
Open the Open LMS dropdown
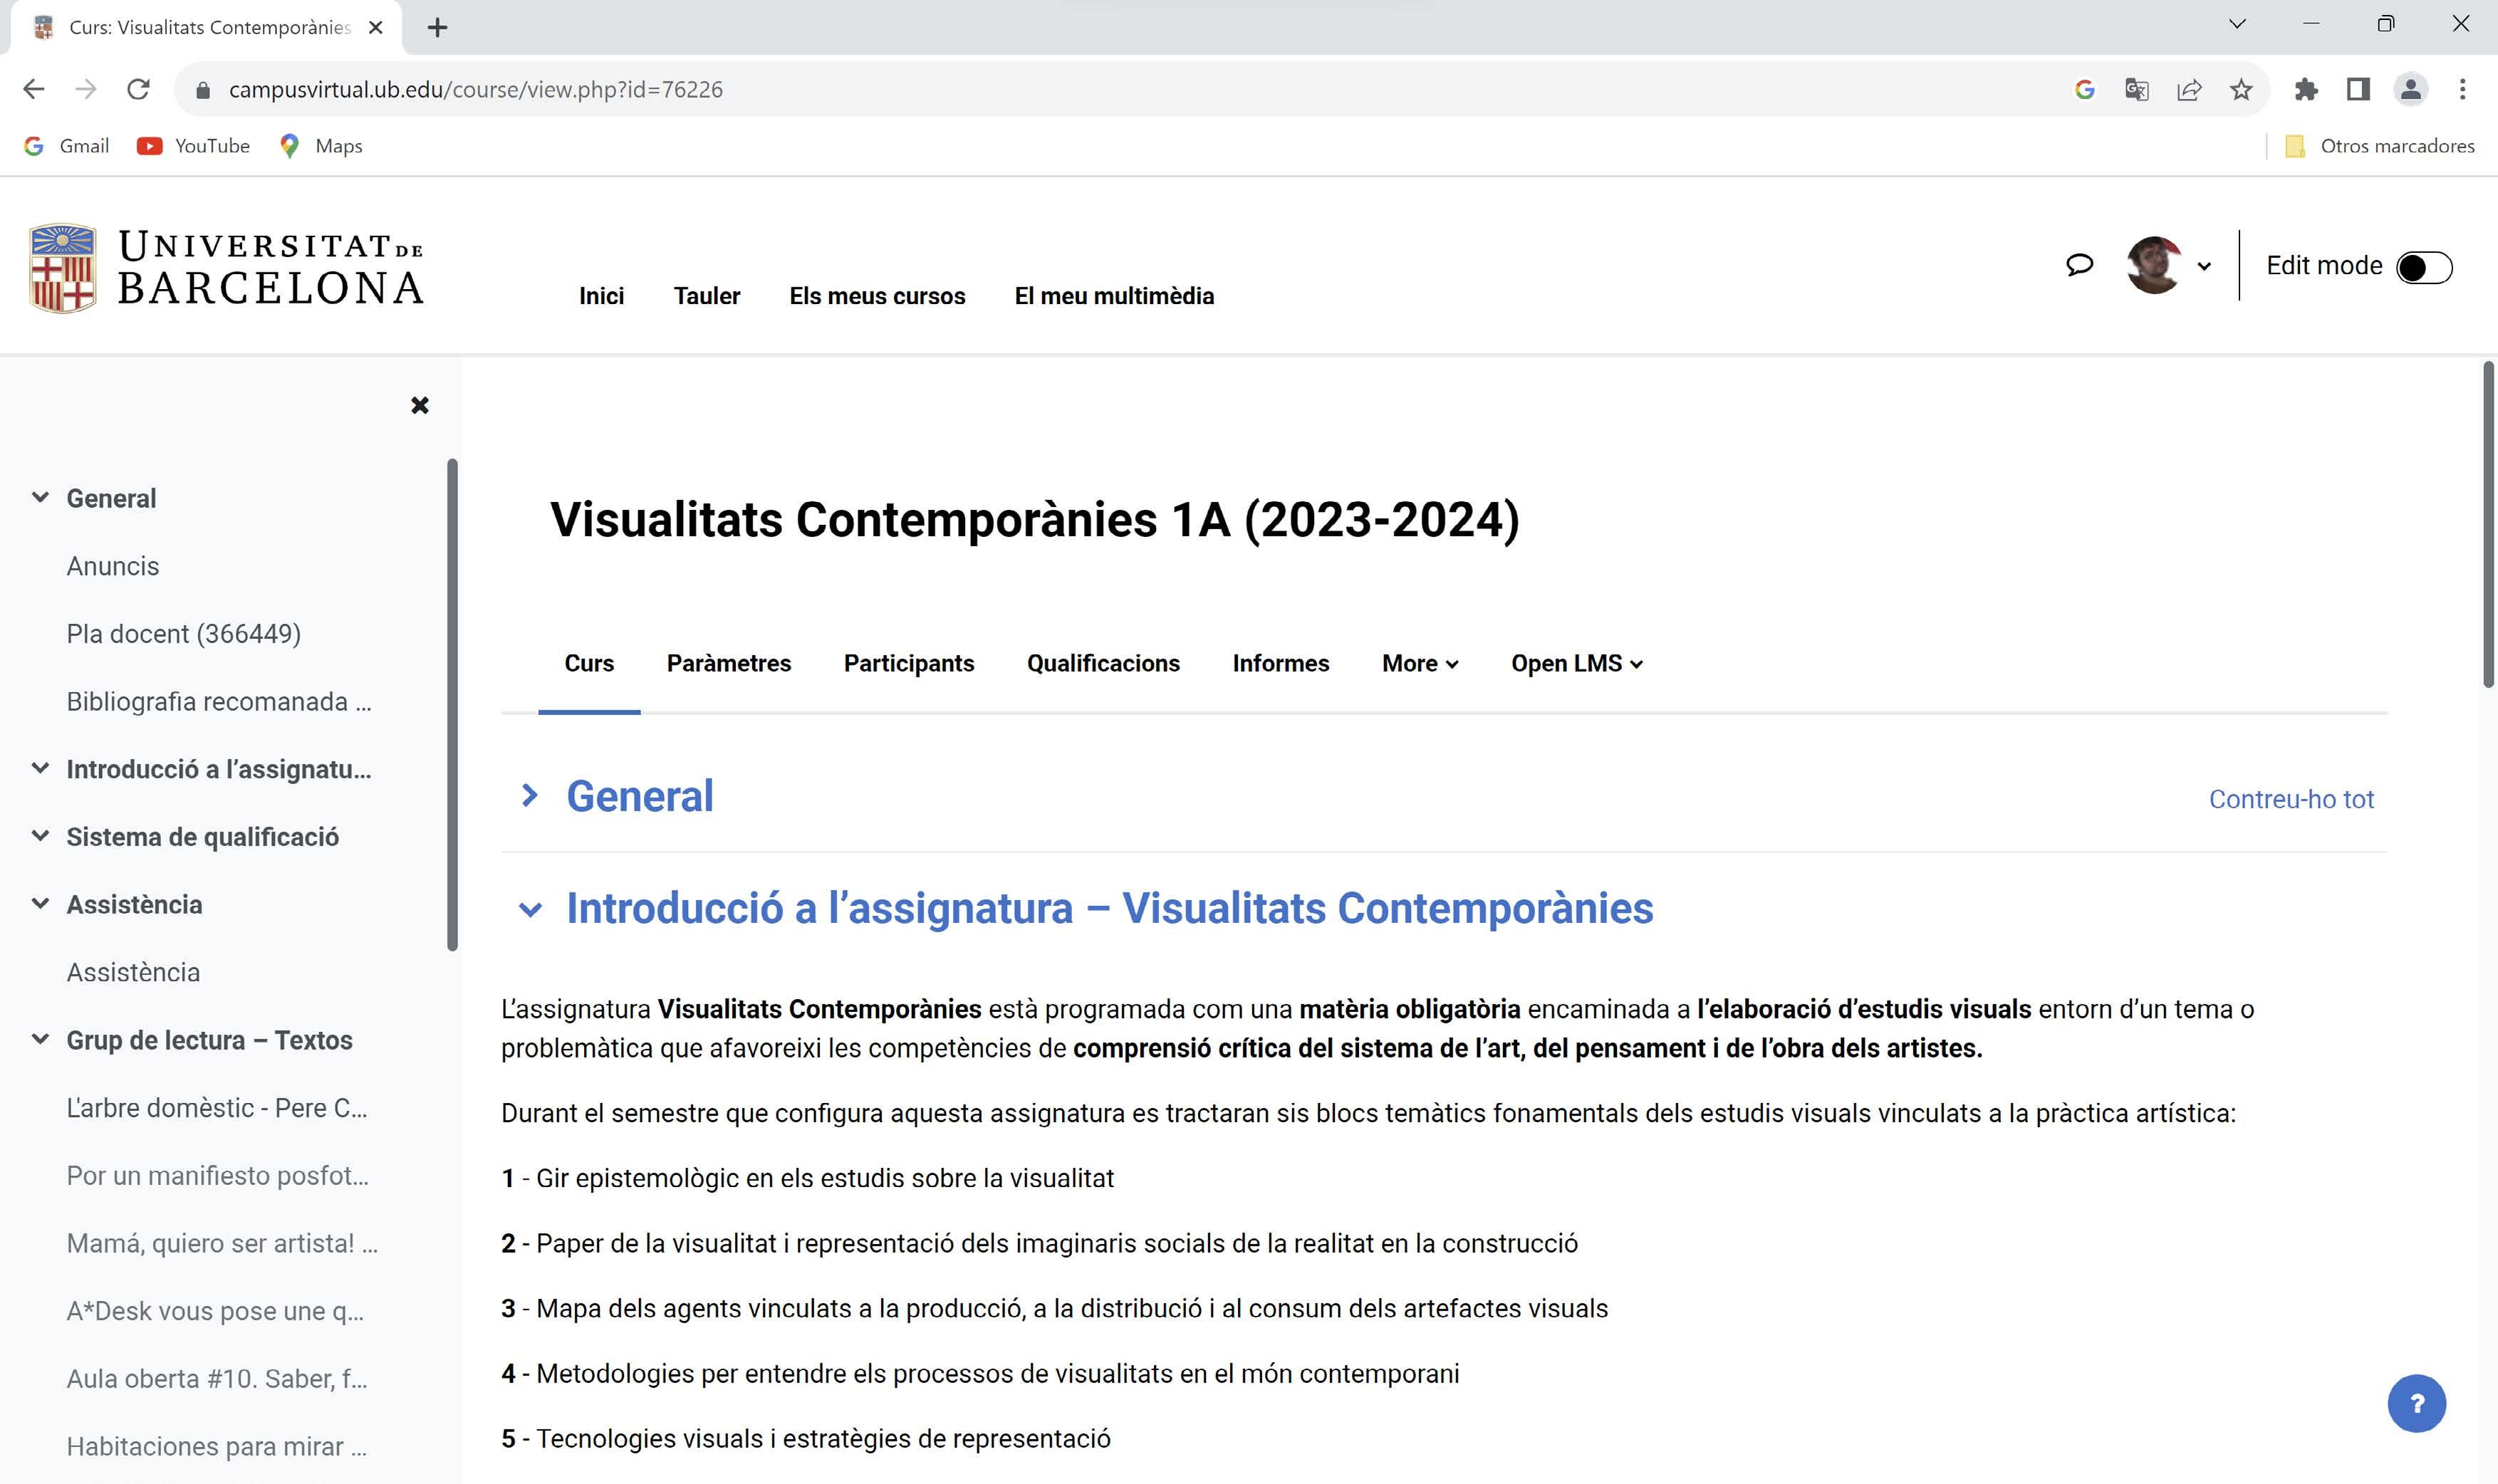1576,663
